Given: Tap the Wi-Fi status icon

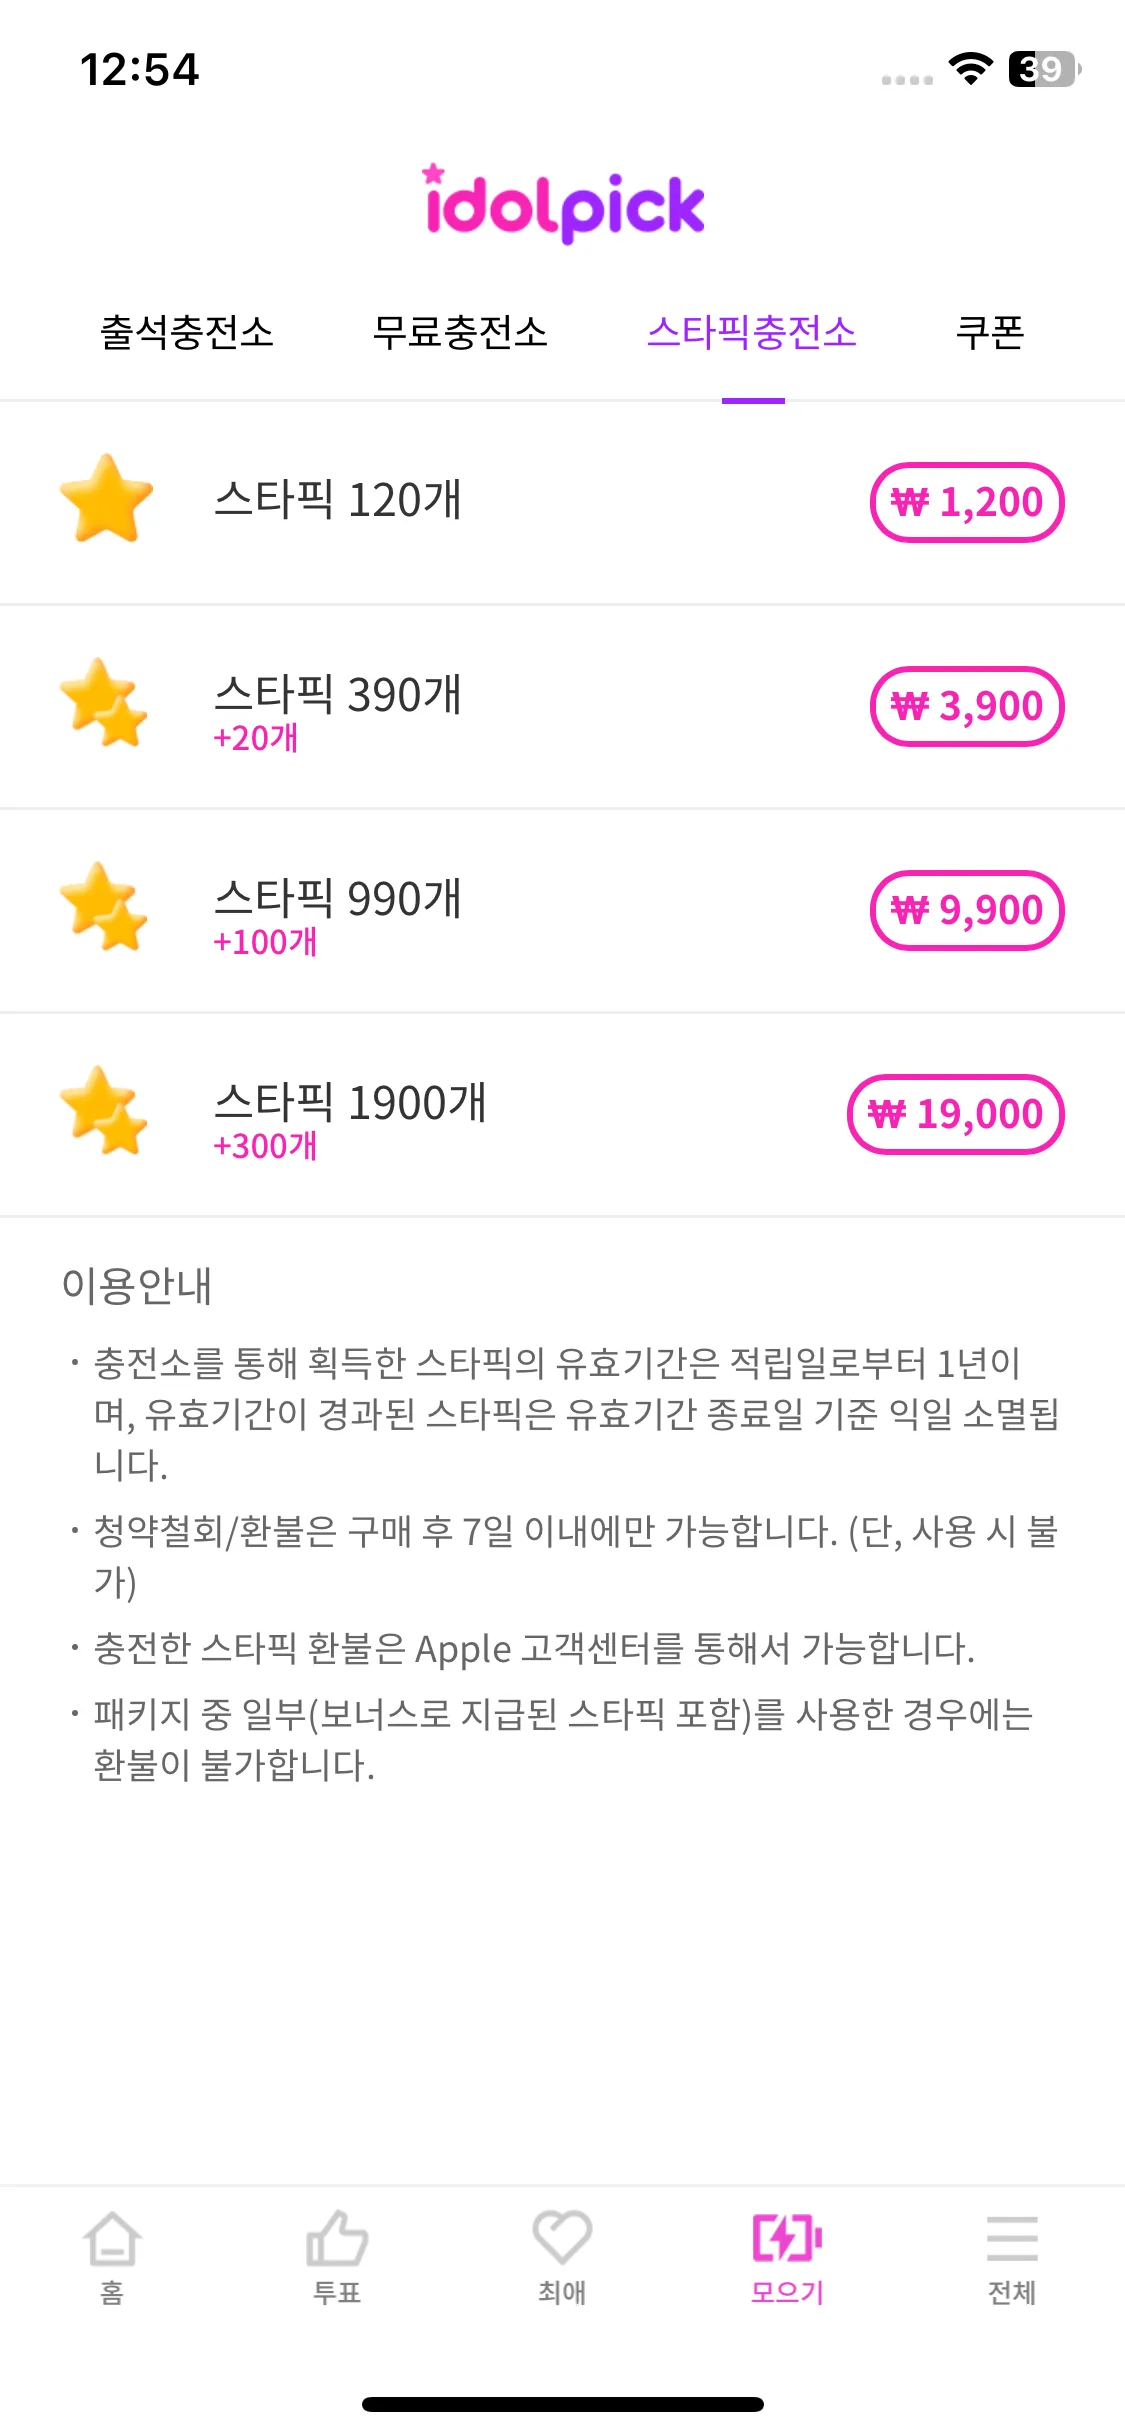Looking at the screenshot, I should [x=970, y=69].
